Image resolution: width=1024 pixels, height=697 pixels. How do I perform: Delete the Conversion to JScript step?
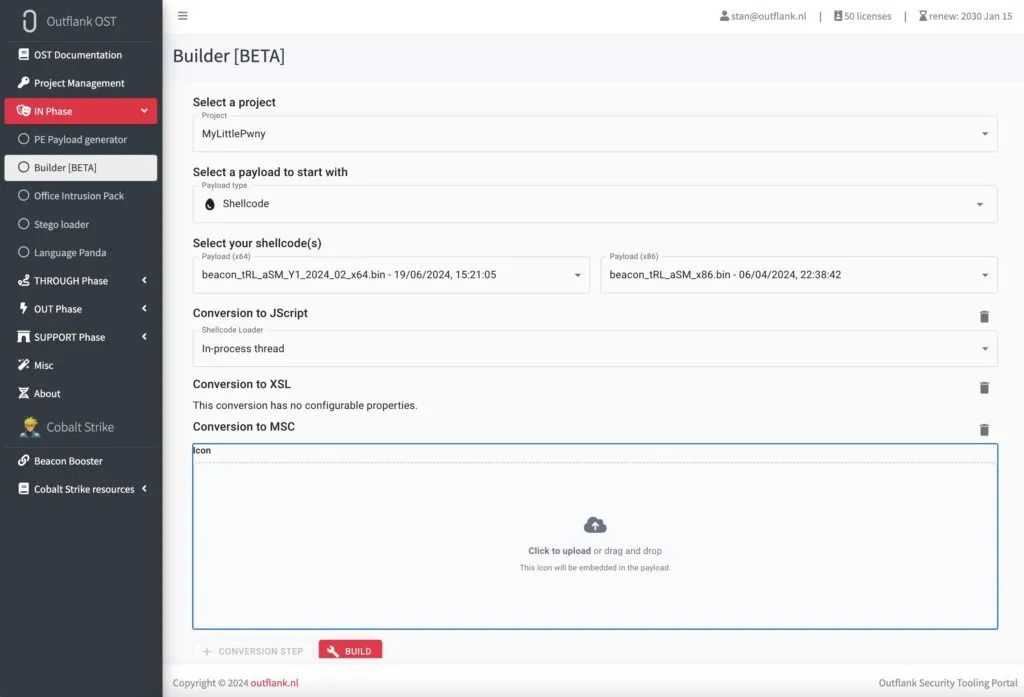point(984,317)
